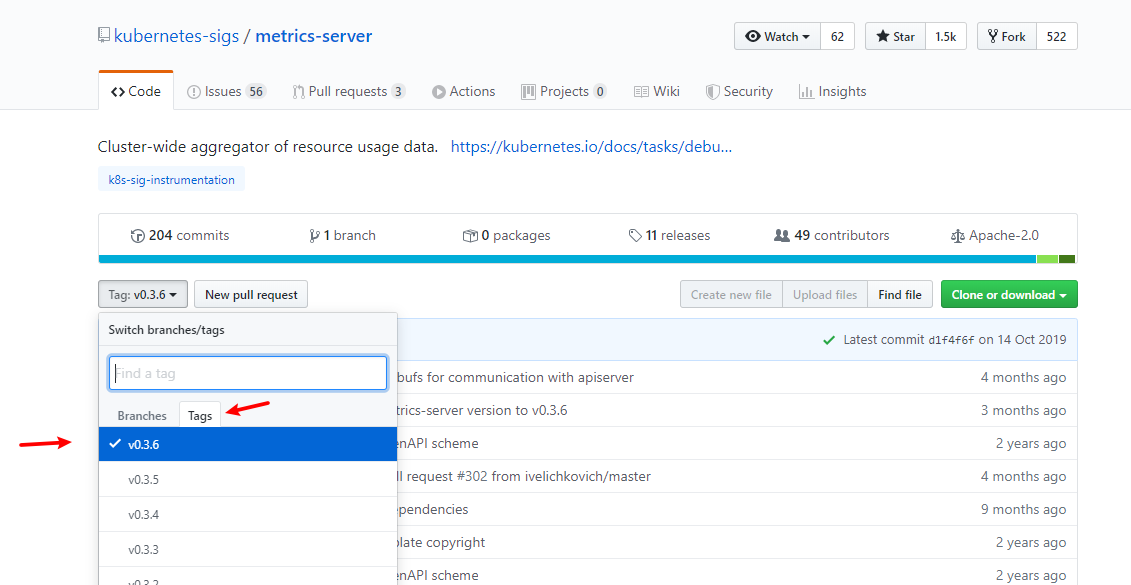Click the branch icon next to 1 branch

point(315,235)
